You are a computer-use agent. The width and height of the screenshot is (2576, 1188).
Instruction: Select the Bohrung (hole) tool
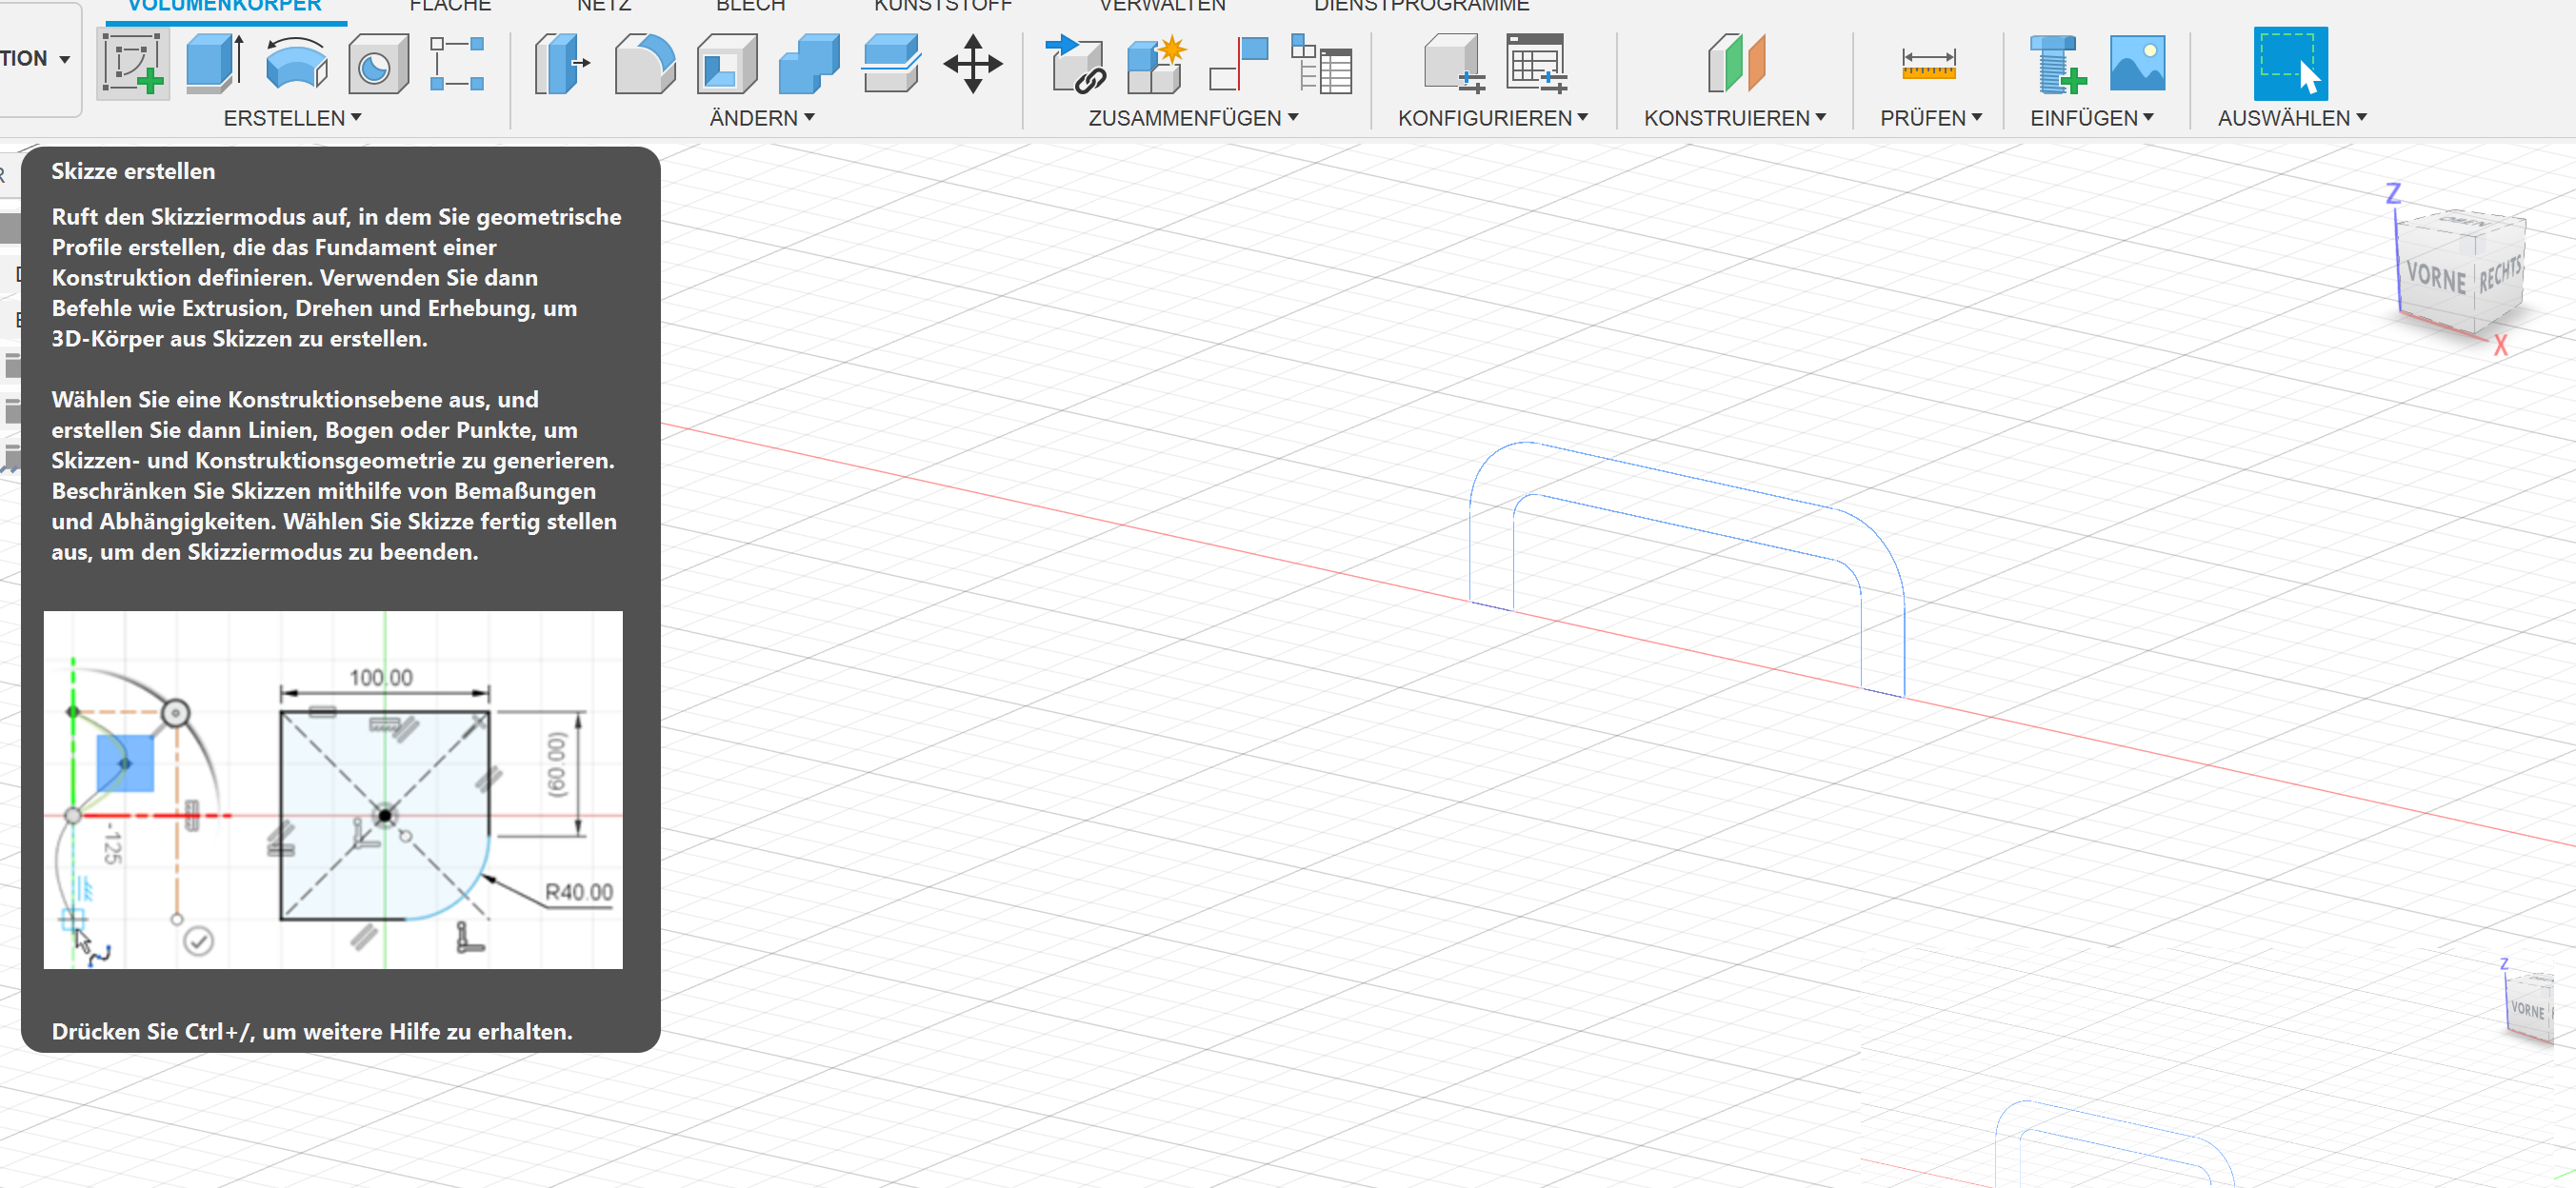tap(378, 64)
